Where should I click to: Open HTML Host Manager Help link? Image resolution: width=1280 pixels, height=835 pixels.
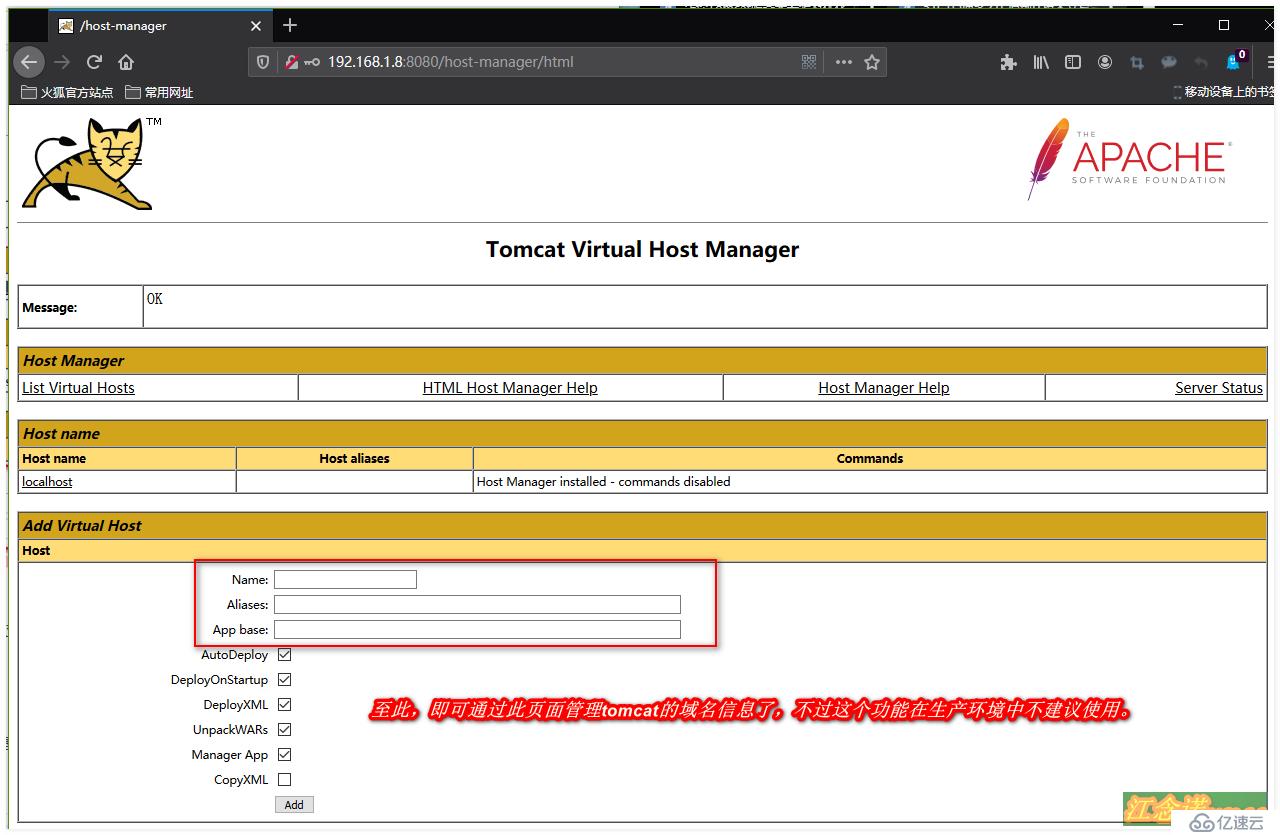pos(510,388)
